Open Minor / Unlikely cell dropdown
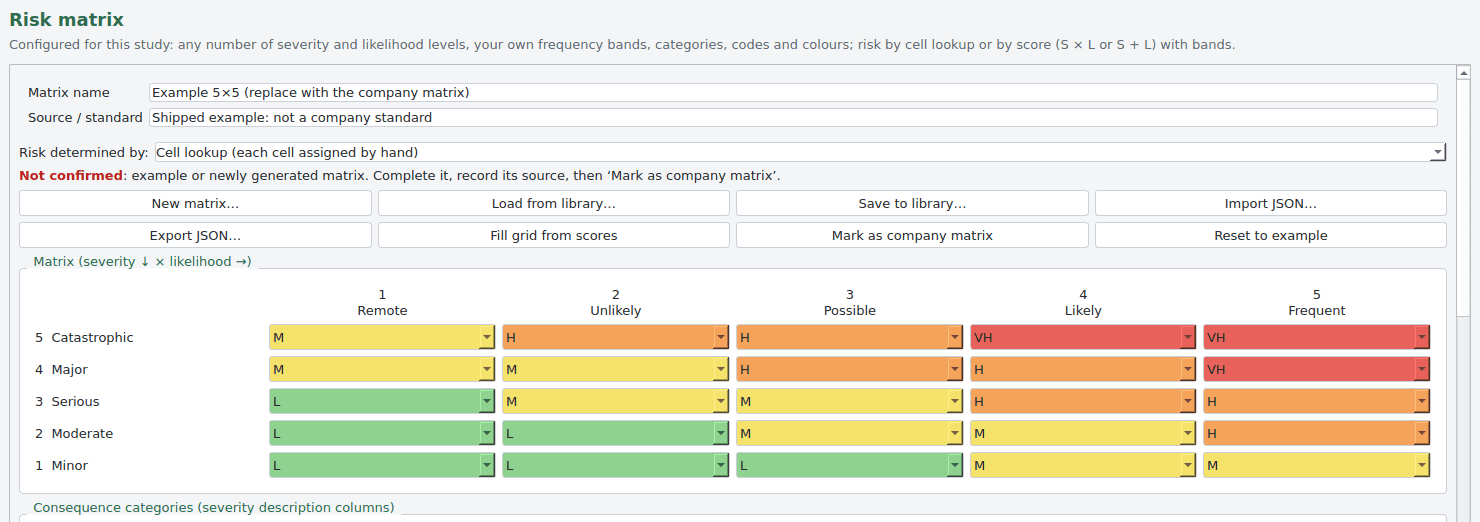The image size is (1480, 522). 616,465
